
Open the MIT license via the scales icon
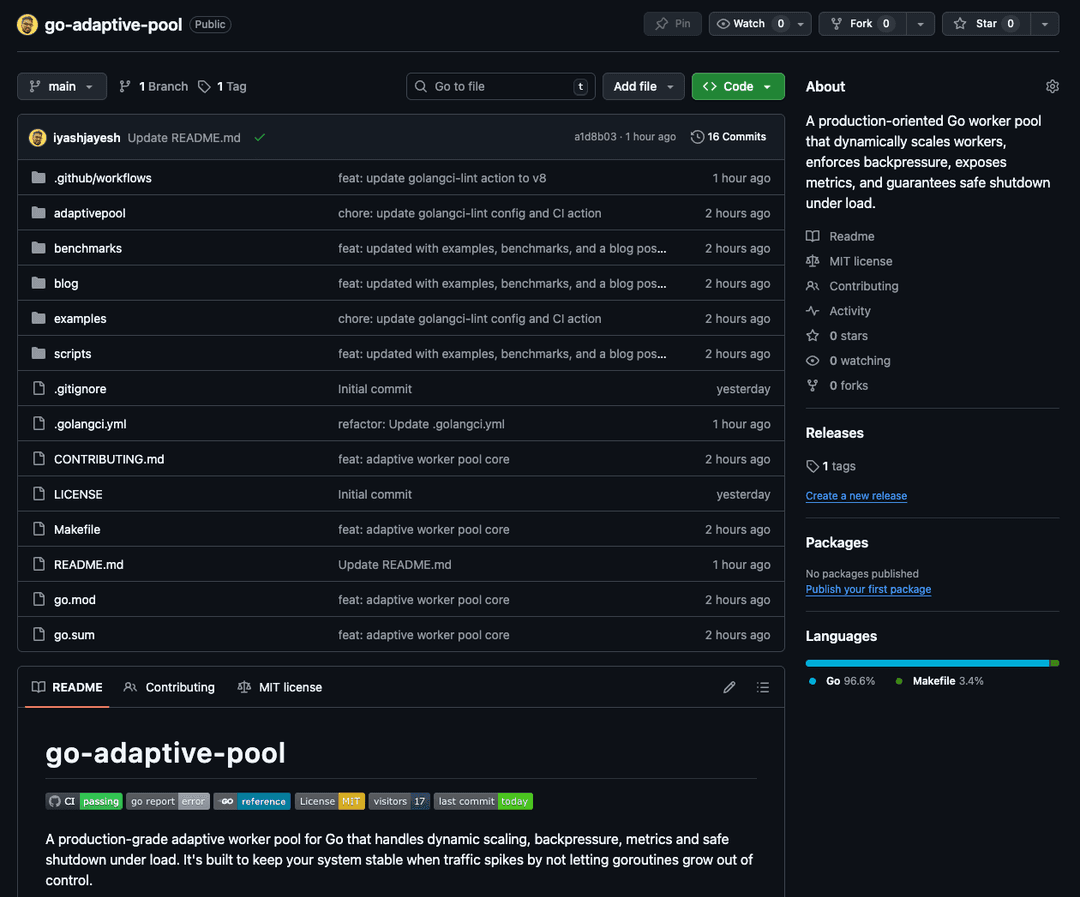tap(812, 260)
